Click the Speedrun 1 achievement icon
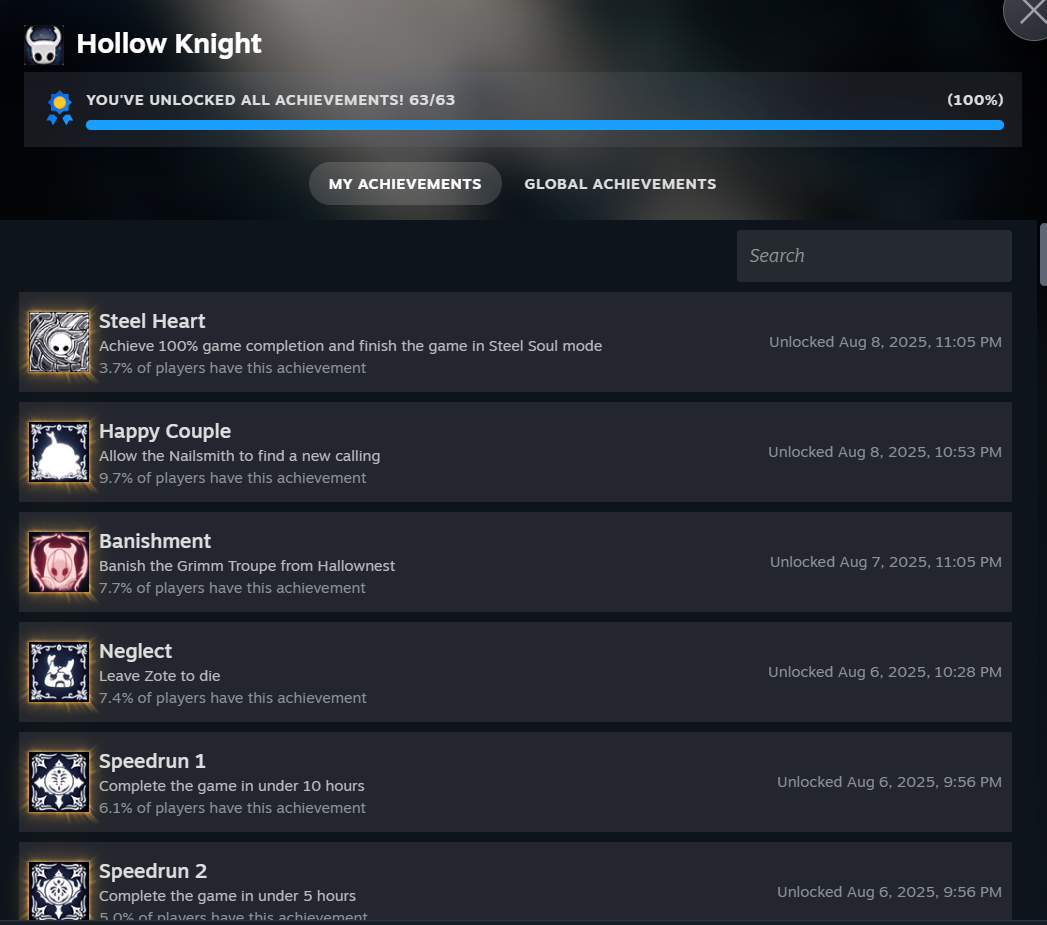This screenshot has width=1047, height=925. (59, 782)
